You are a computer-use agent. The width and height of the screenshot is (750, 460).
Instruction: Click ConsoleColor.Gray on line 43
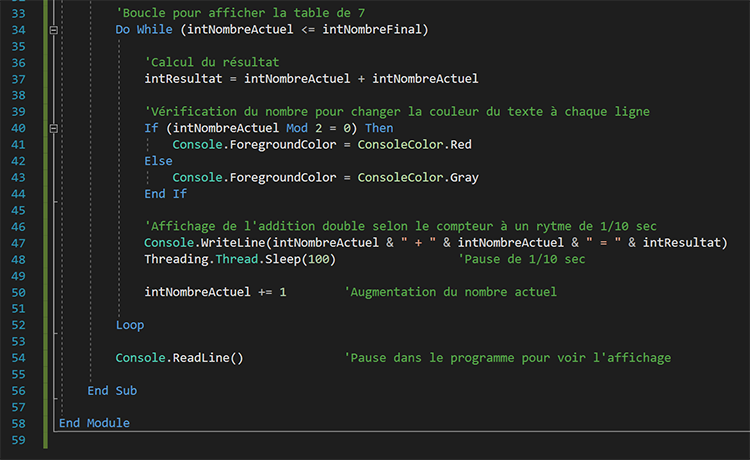418,177
